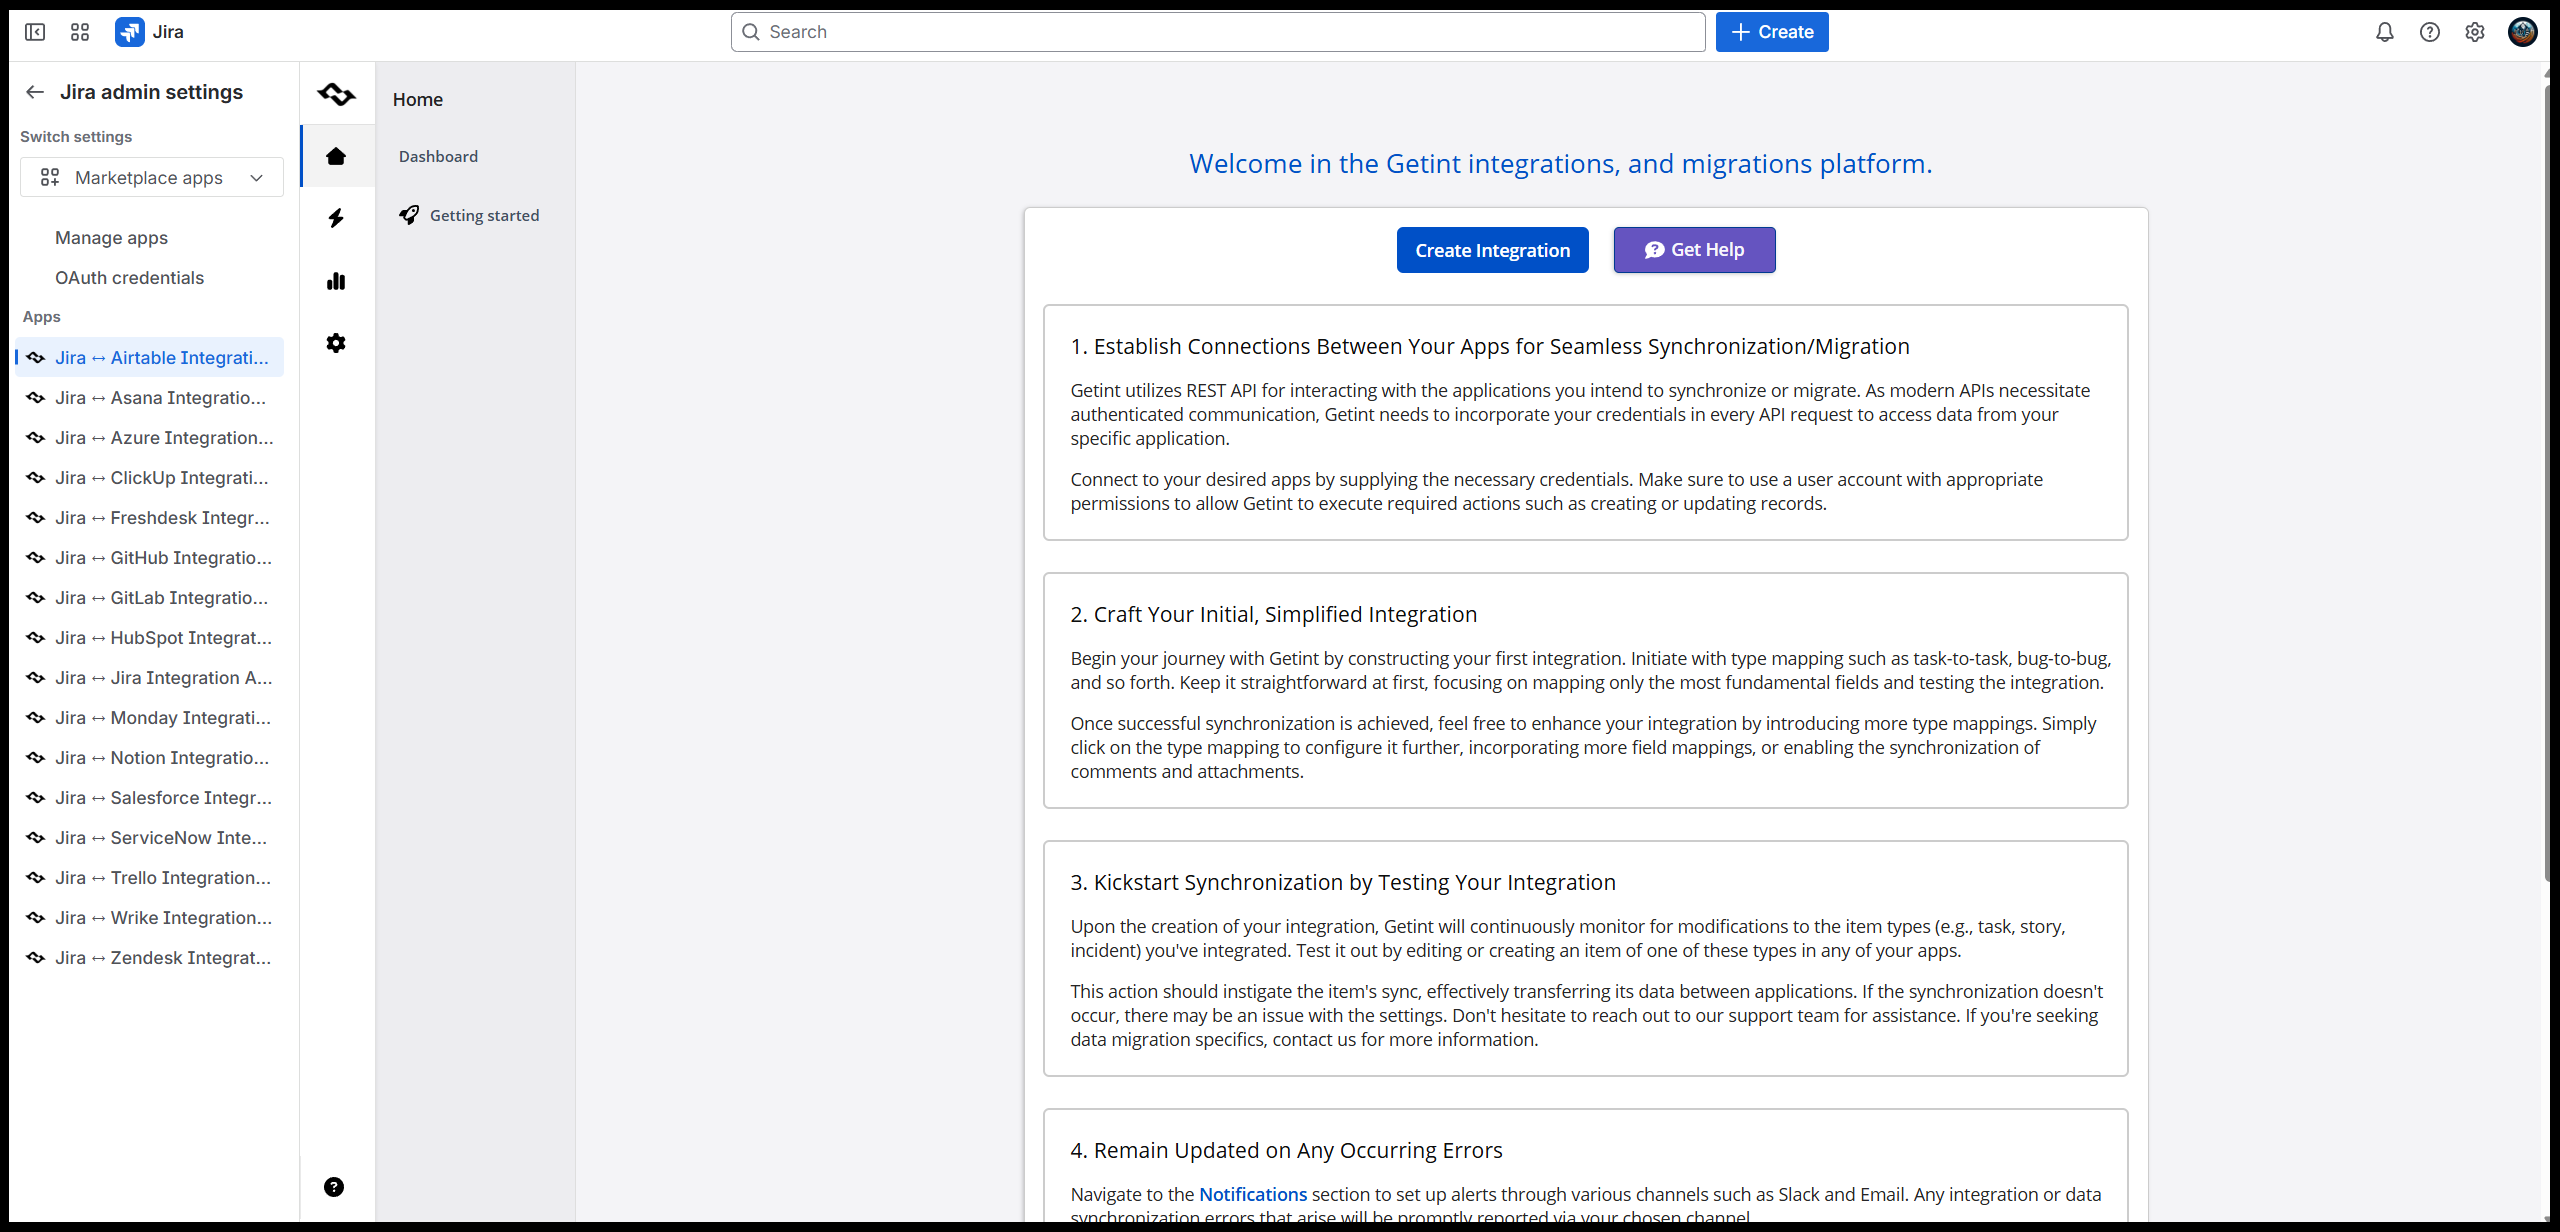Select Getting started menu item
Screen dimensions: 2560x1232
coord(484,215)
